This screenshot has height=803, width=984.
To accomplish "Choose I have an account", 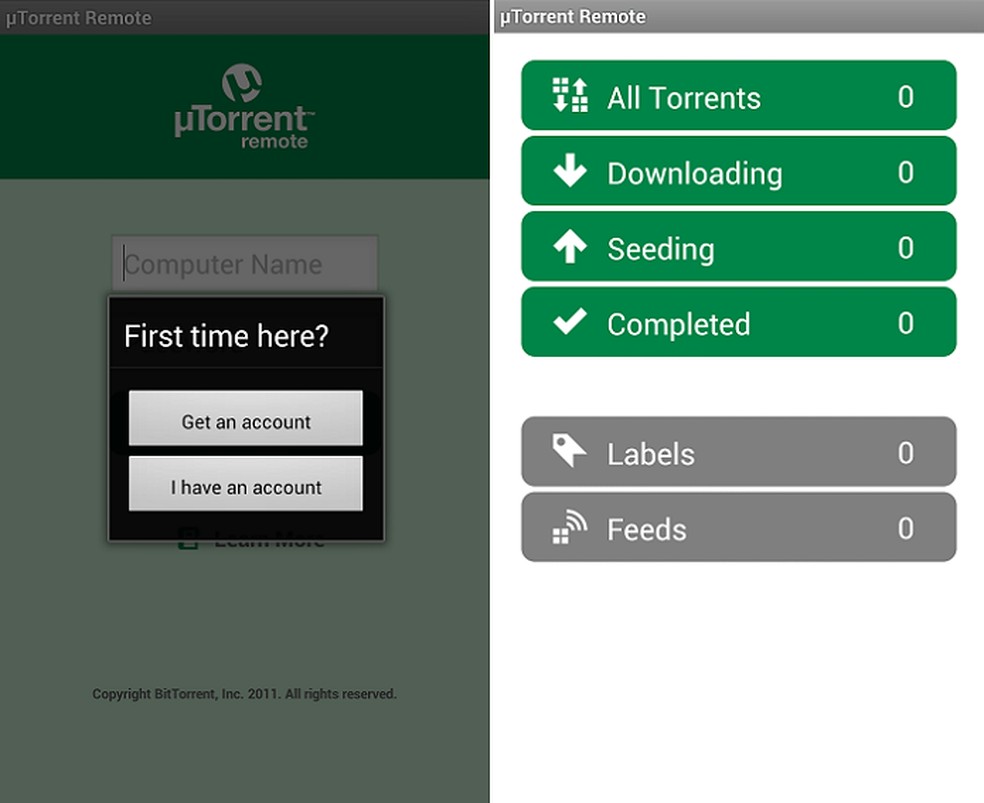I will click(x=245, y=484).
